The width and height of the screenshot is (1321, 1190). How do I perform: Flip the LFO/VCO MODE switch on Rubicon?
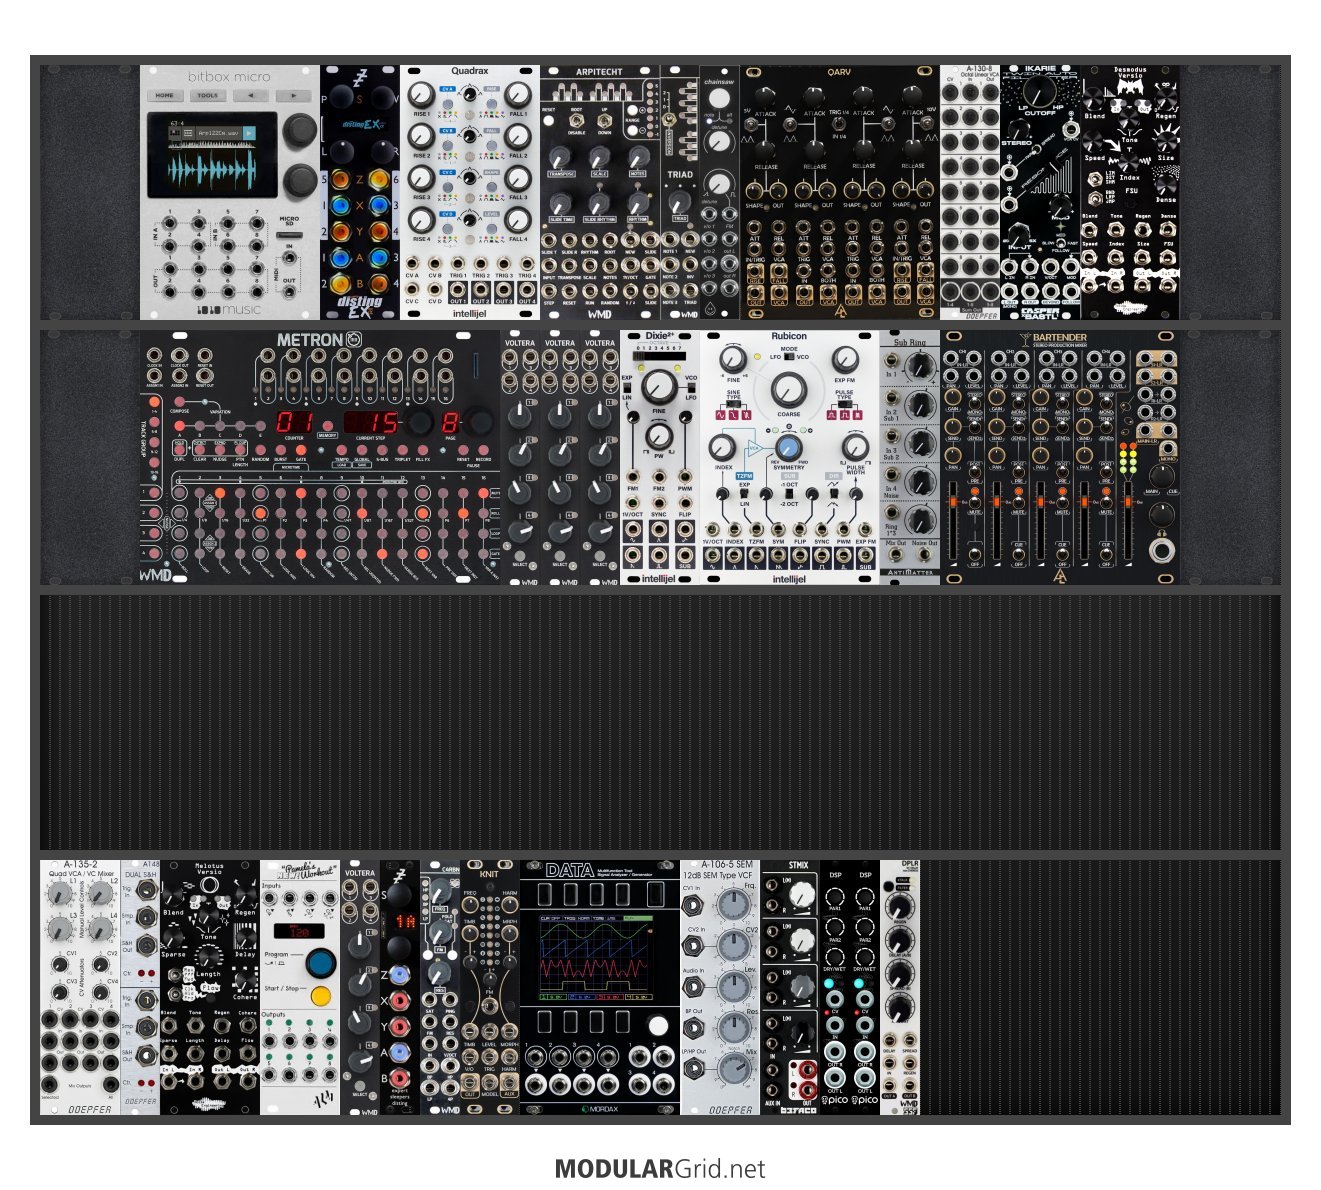(788, 357)
